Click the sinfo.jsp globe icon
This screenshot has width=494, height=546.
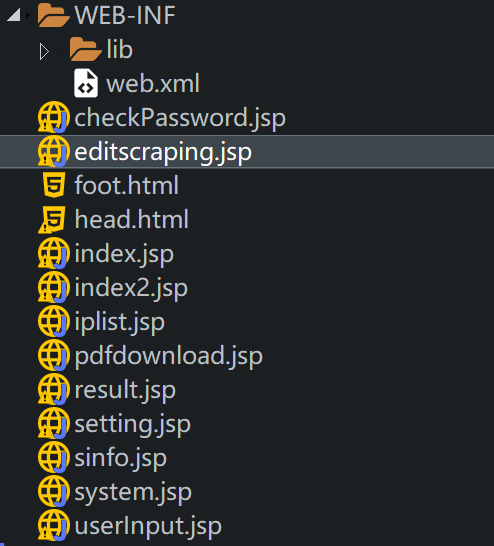point(54,458)
